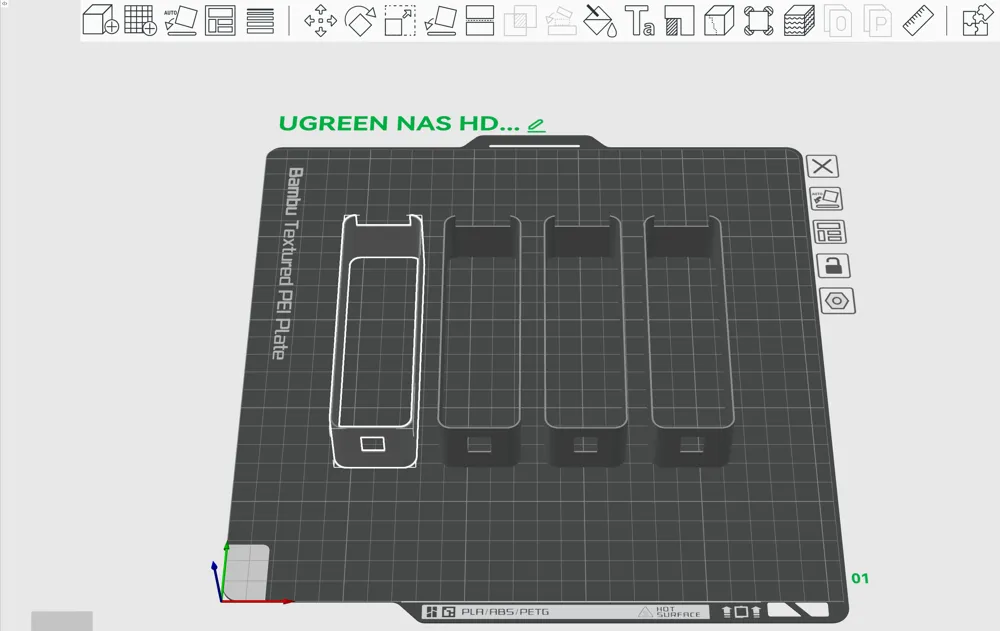Add a new plate with grid-plus icon
Viewport: 1000px width, 631px height.
point(140,20)
